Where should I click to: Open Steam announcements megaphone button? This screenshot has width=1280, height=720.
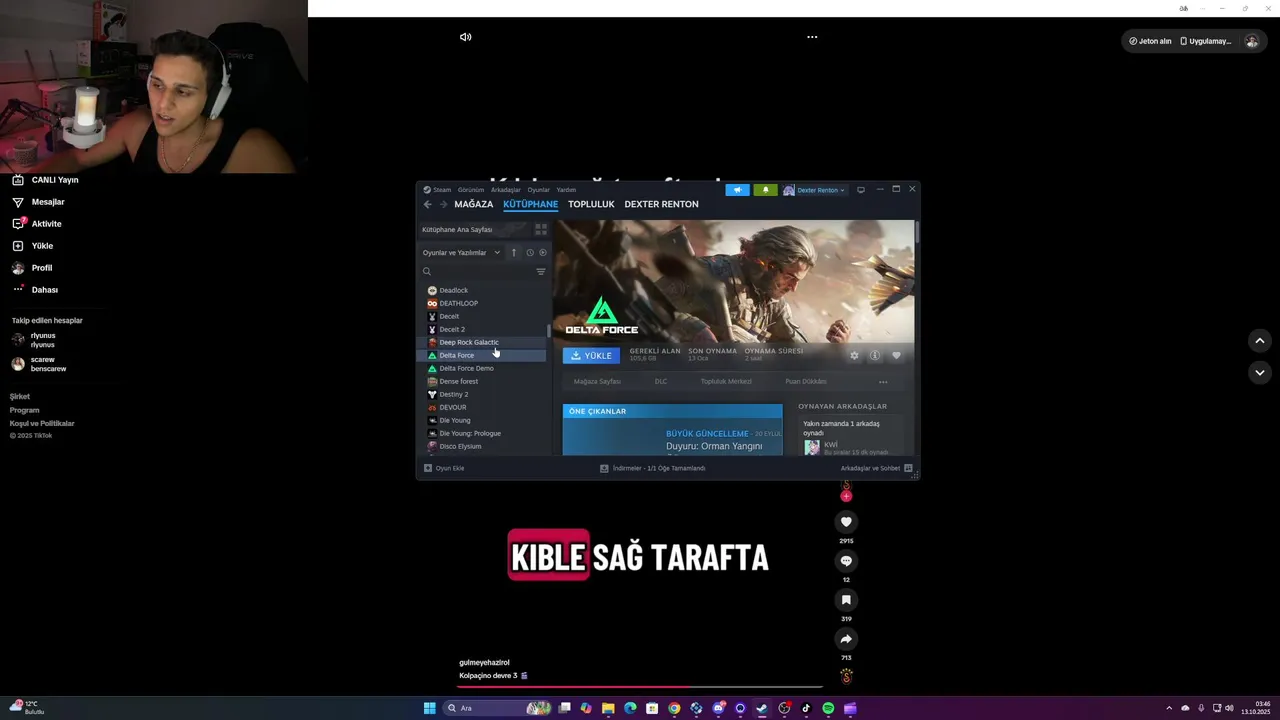(738, 190)
